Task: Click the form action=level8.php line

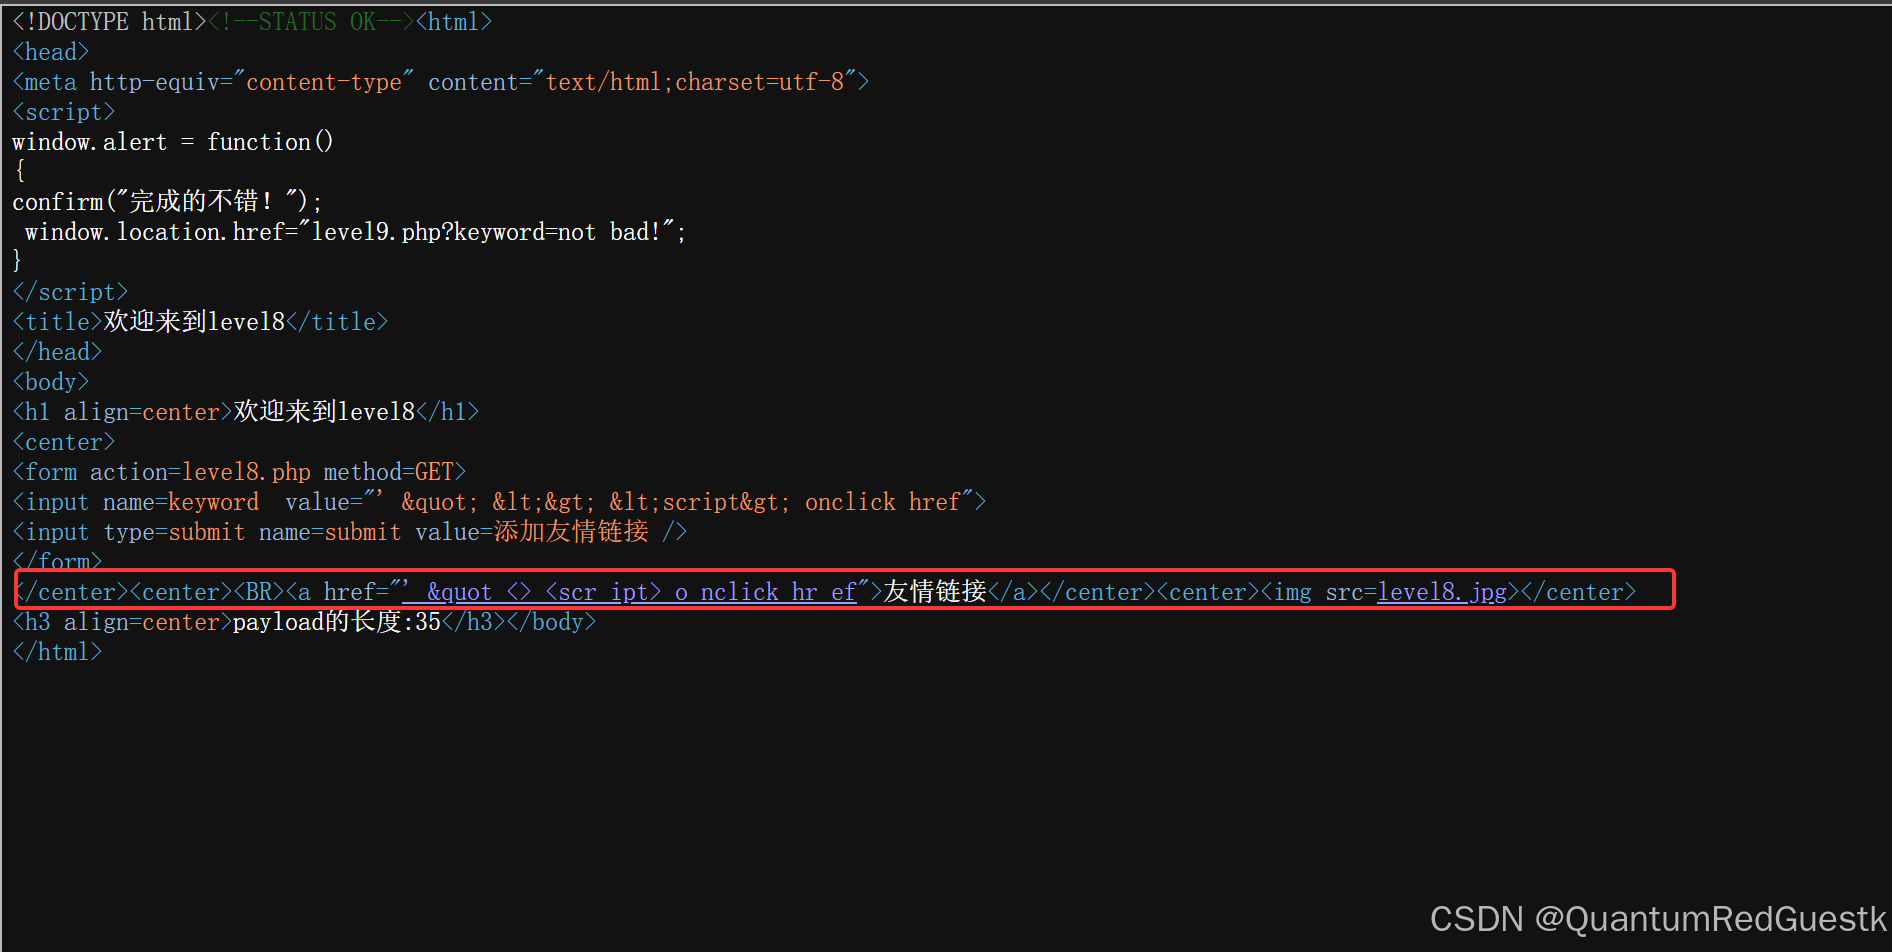Action: click(x=239, y=472)
